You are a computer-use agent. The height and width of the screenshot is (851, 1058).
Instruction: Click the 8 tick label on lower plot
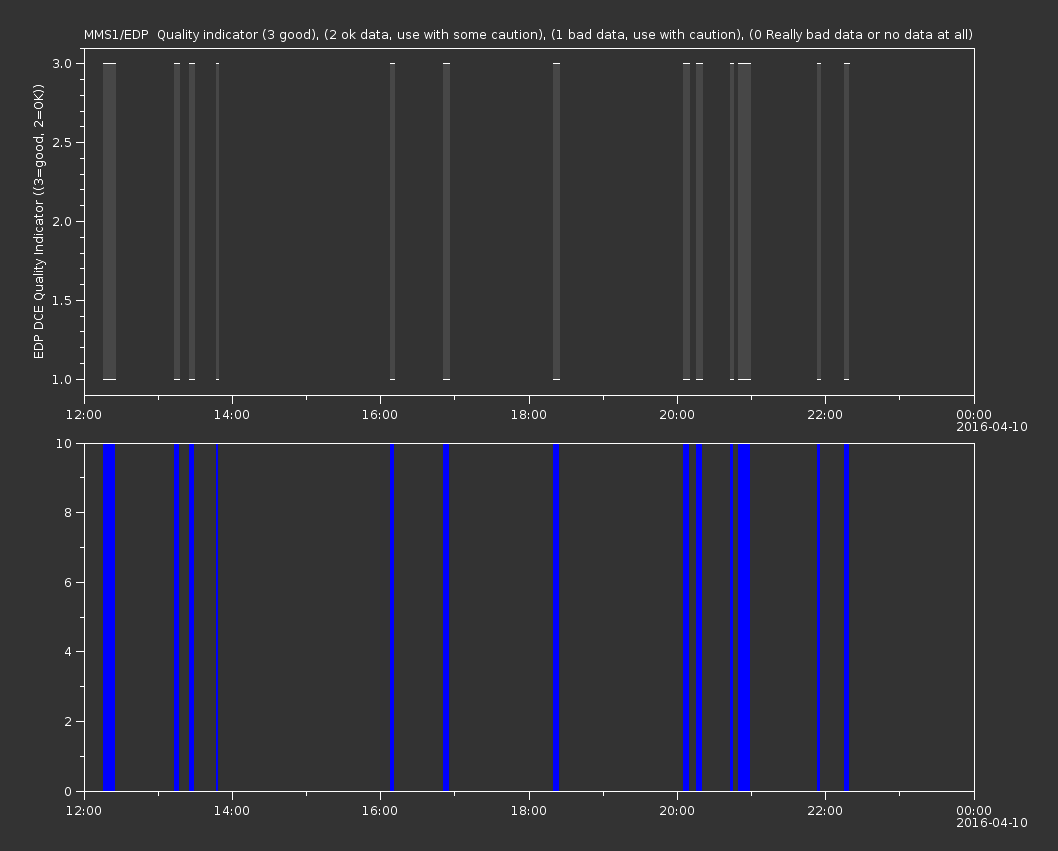(68, 513)
